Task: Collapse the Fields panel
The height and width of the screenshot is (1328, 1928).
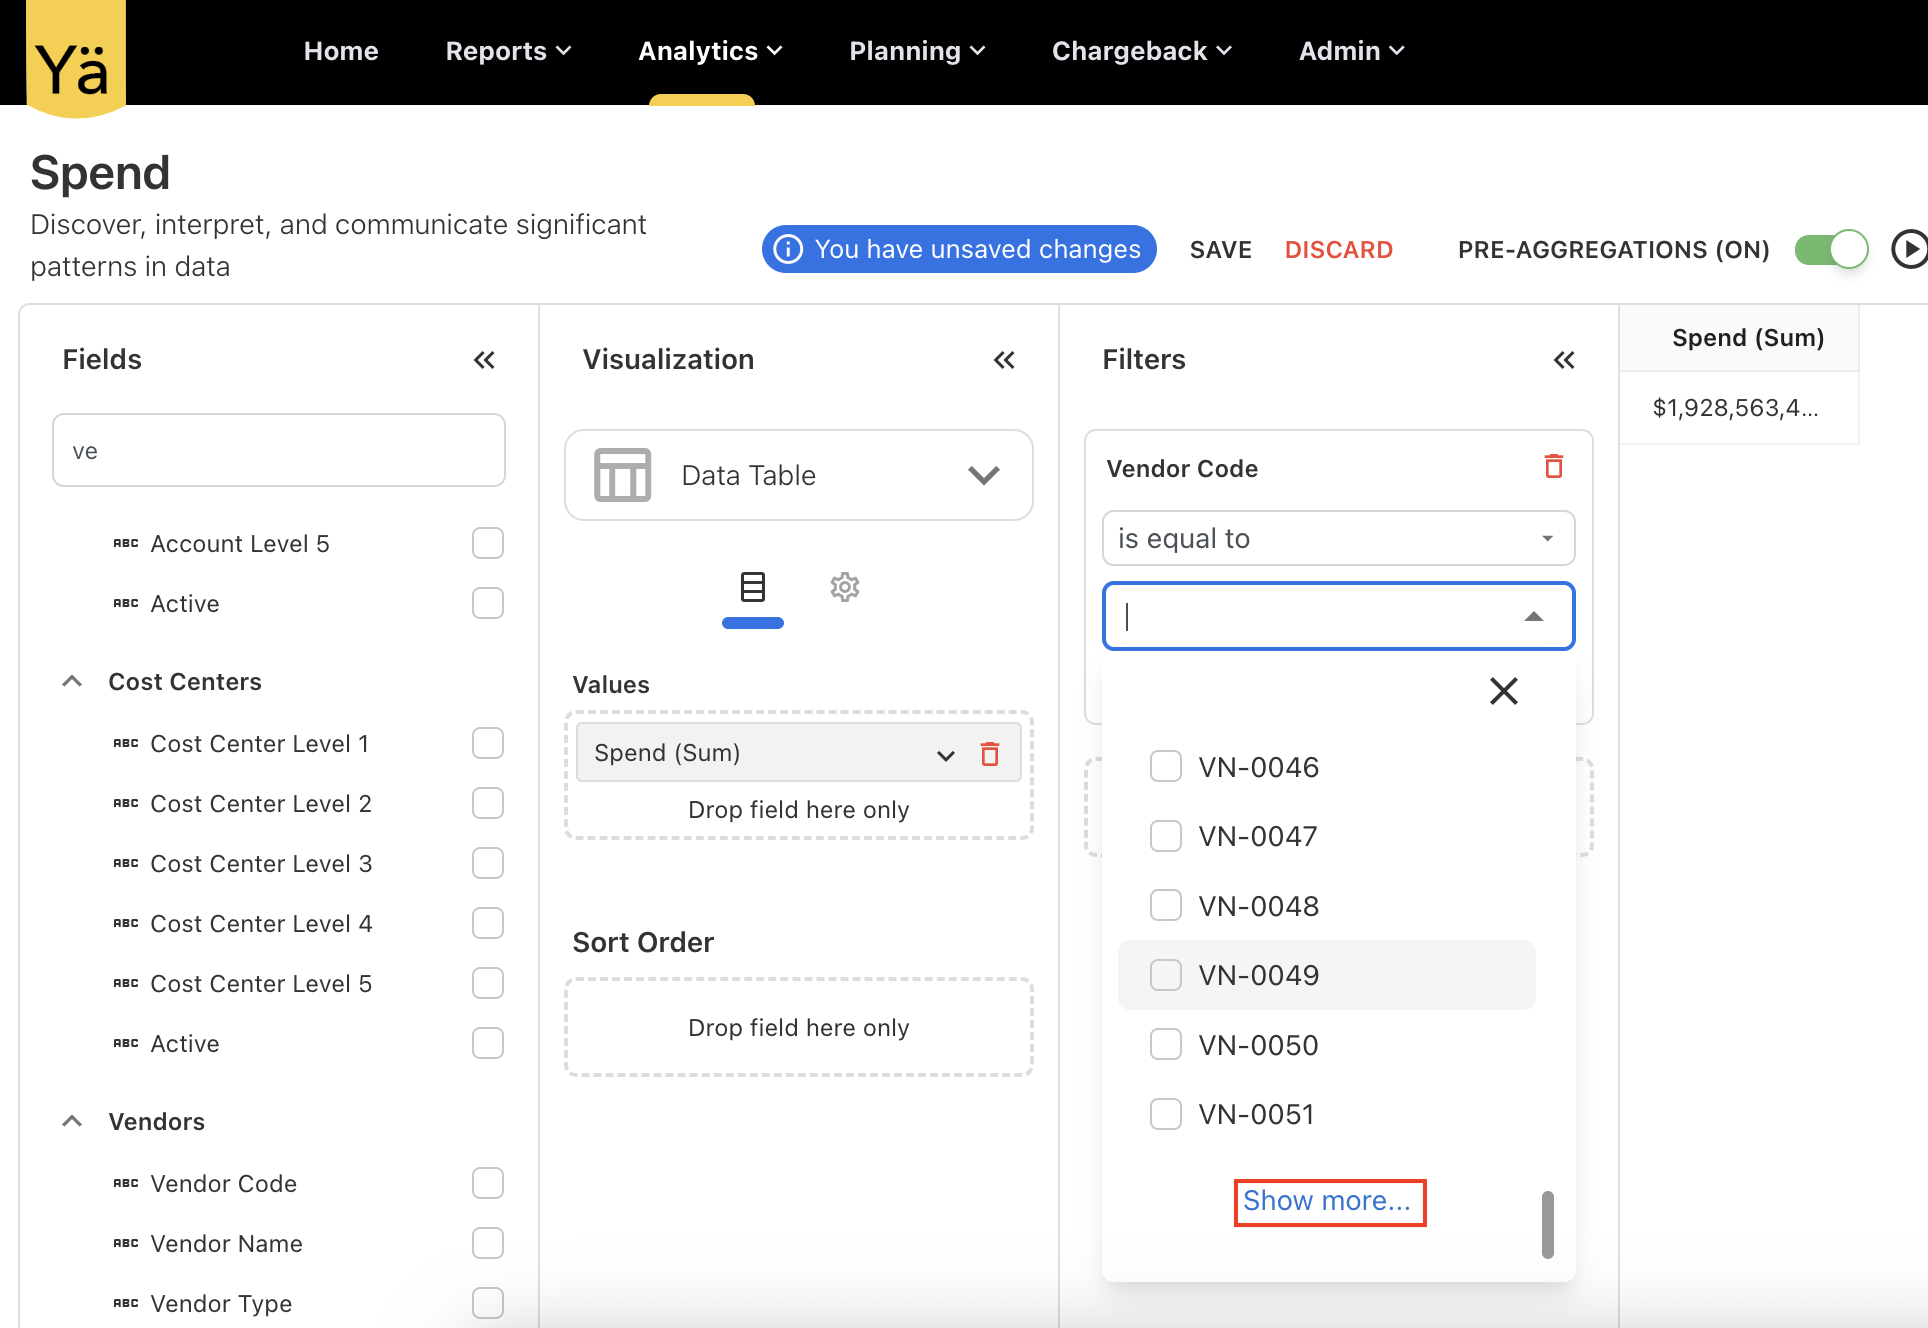Action: pyautogui.click(x=484, y=360)
